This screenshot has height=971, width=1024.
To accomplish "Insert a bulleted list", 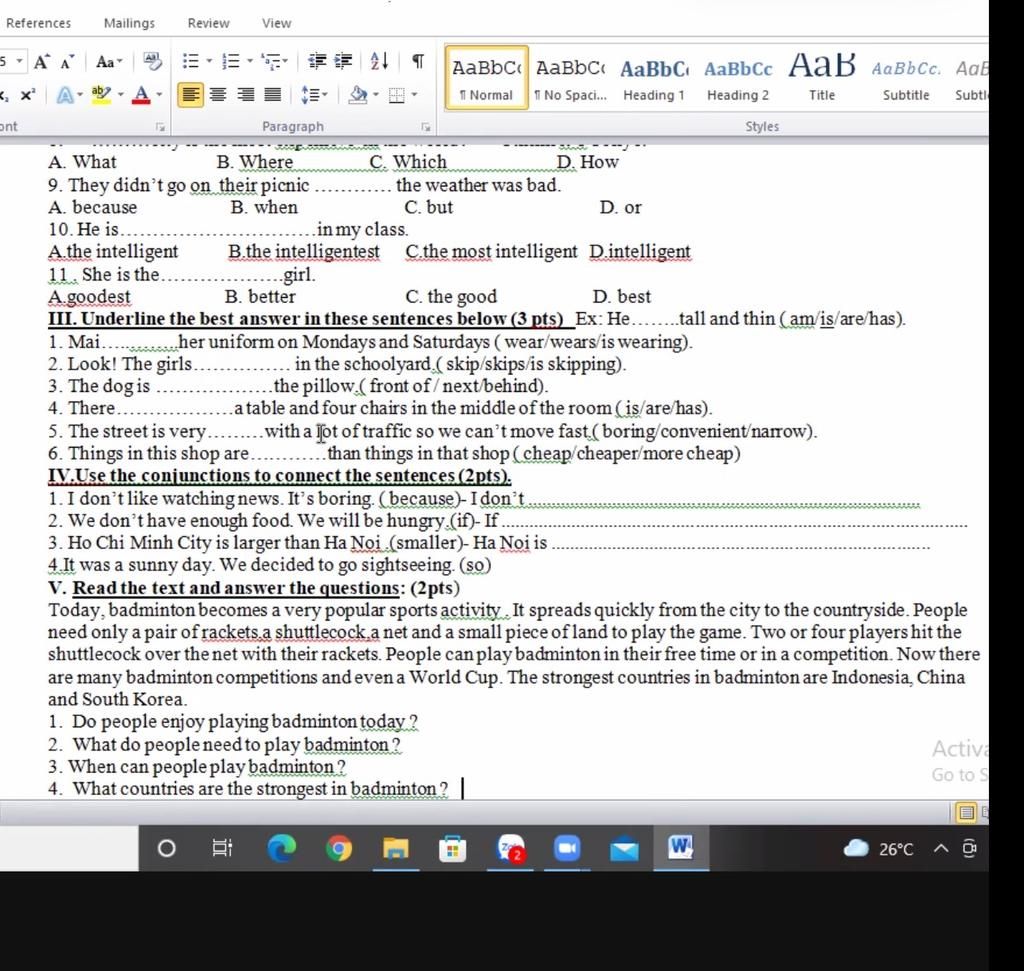I will (190, 61).
